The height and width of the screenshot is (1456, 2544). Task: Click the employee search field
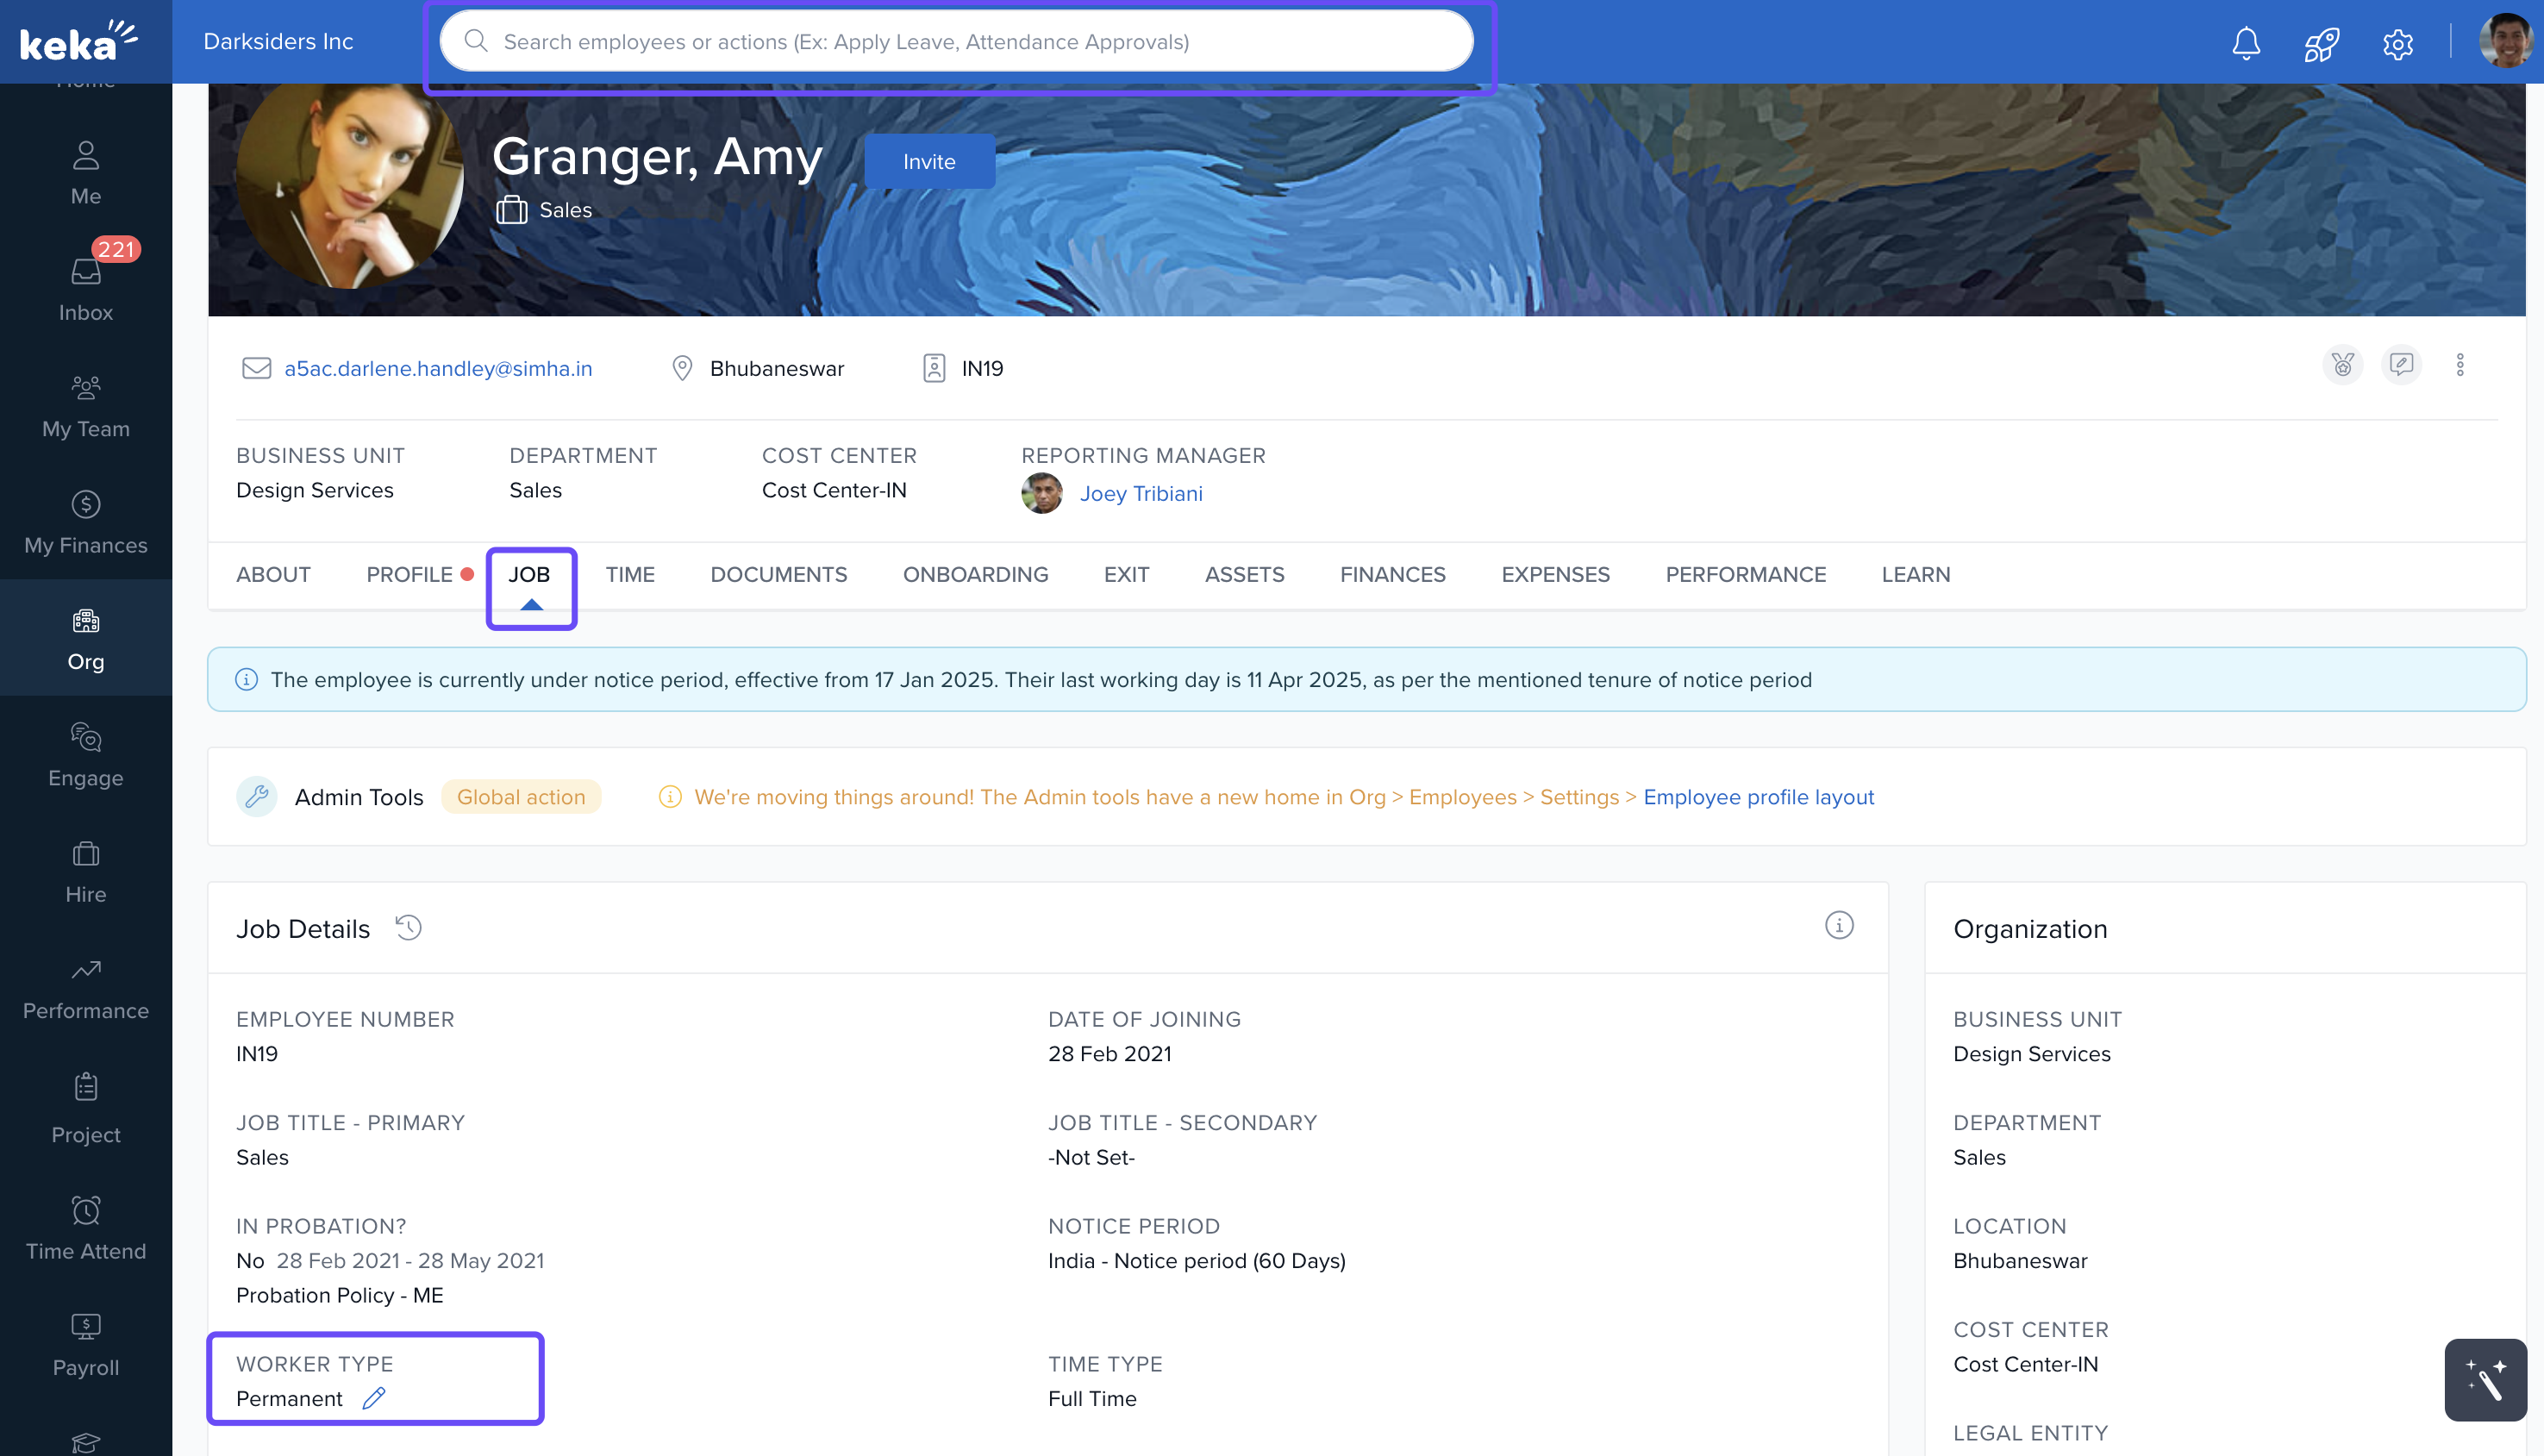pos(955,42)
